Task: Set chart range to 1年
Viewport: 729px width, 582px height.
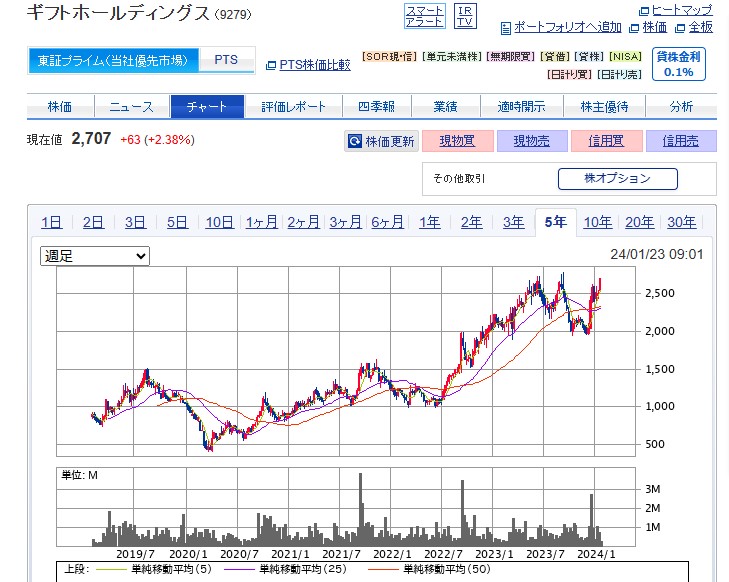Action: (430, 222)
